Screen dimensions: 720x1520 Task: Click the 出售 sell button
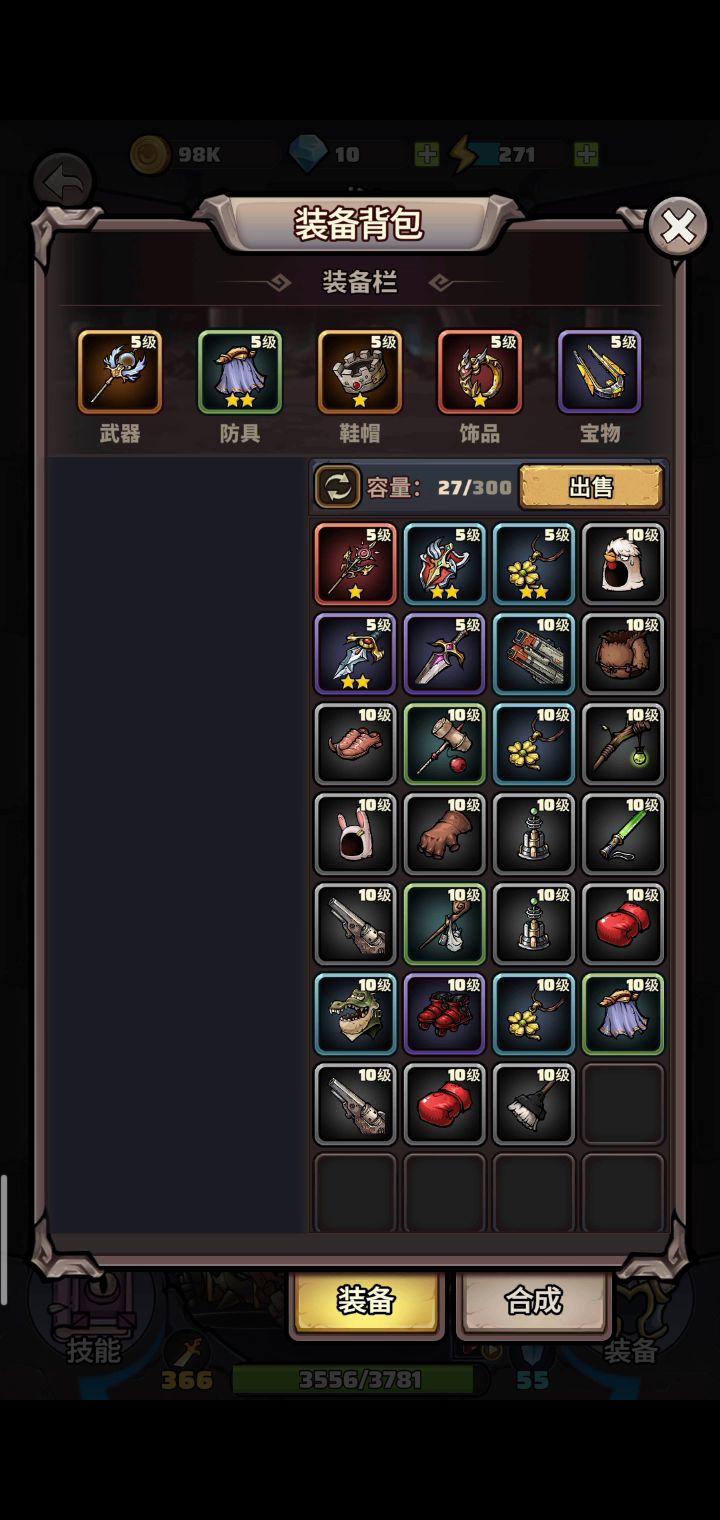[x=591, y=487]
